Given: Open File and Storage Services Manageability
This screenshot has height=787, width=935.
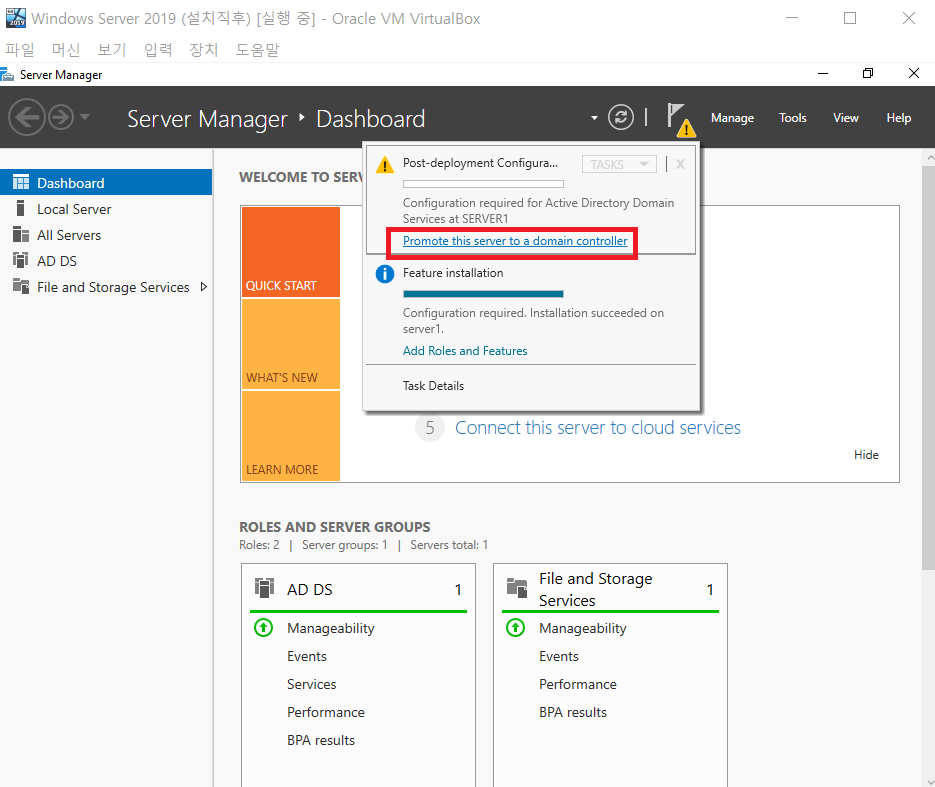Looking at the screenshot, I should (583, 628).
